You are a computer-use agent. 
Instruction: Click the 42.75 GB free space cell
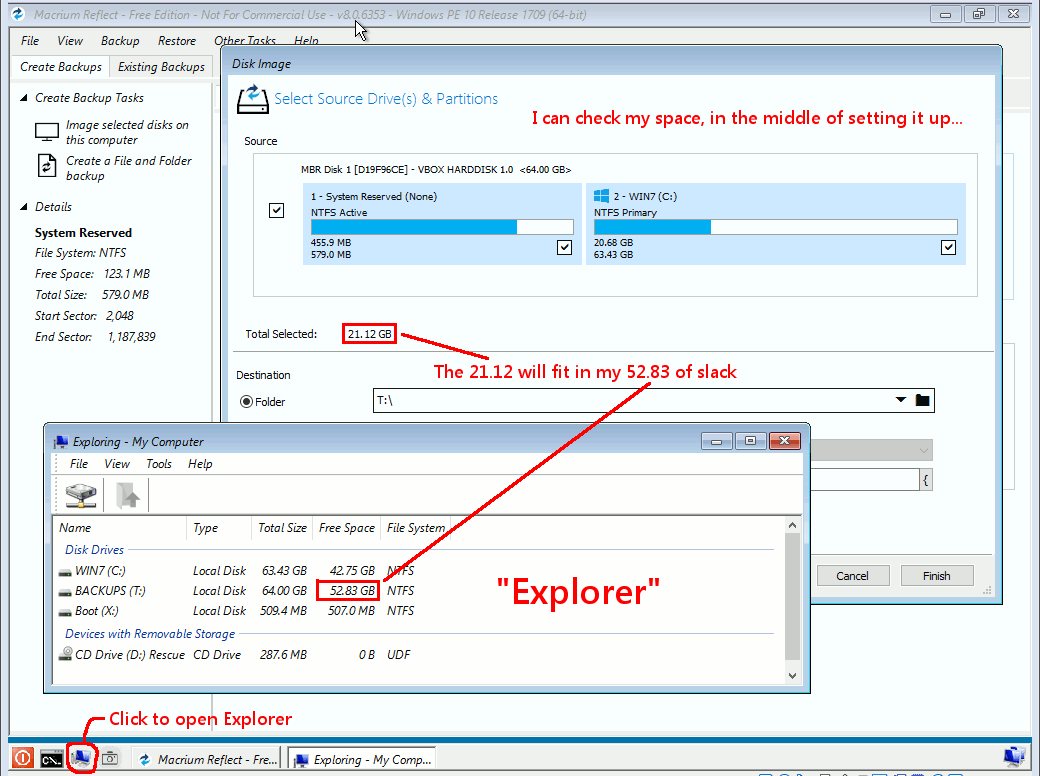click(352, 570)
